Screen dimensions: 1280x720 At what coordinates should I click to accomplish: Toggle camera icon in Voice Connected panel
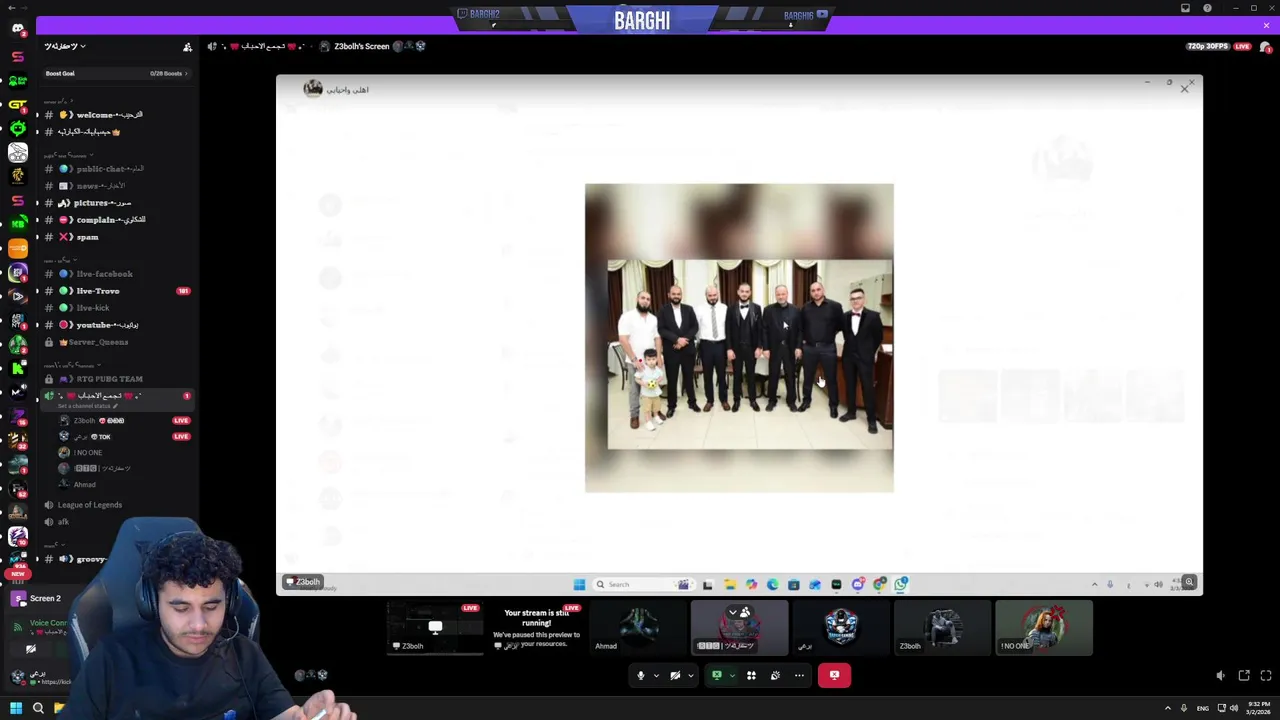31,649
